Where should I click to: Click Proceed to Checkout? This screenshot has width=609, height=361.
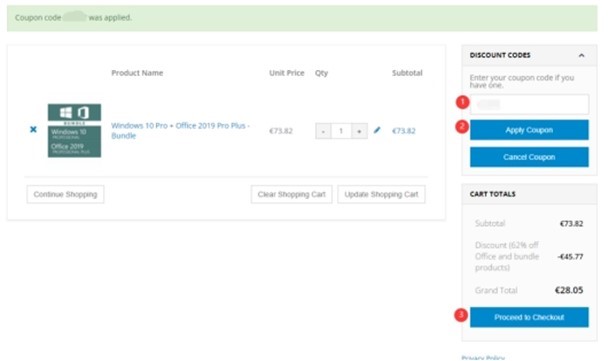pyautogui.click(x=529, y=317)
